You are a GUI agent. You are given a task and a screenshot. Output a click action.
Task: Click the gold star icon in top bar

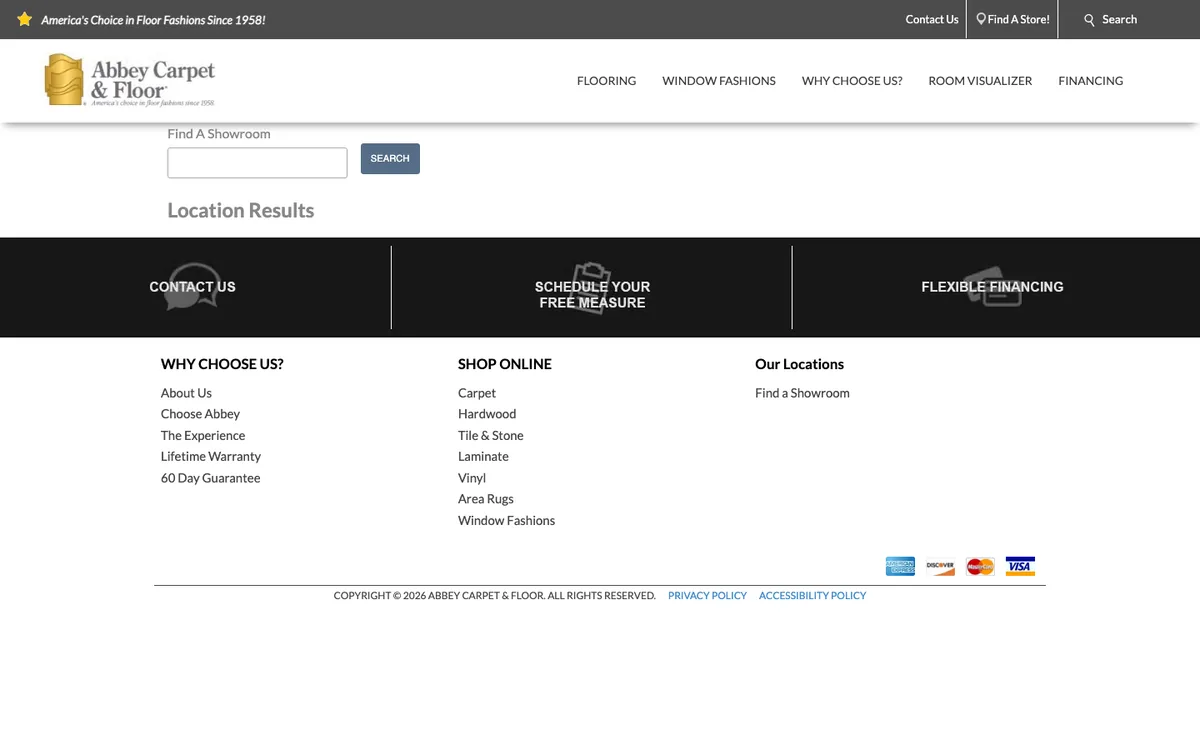[x=25, y=19]
